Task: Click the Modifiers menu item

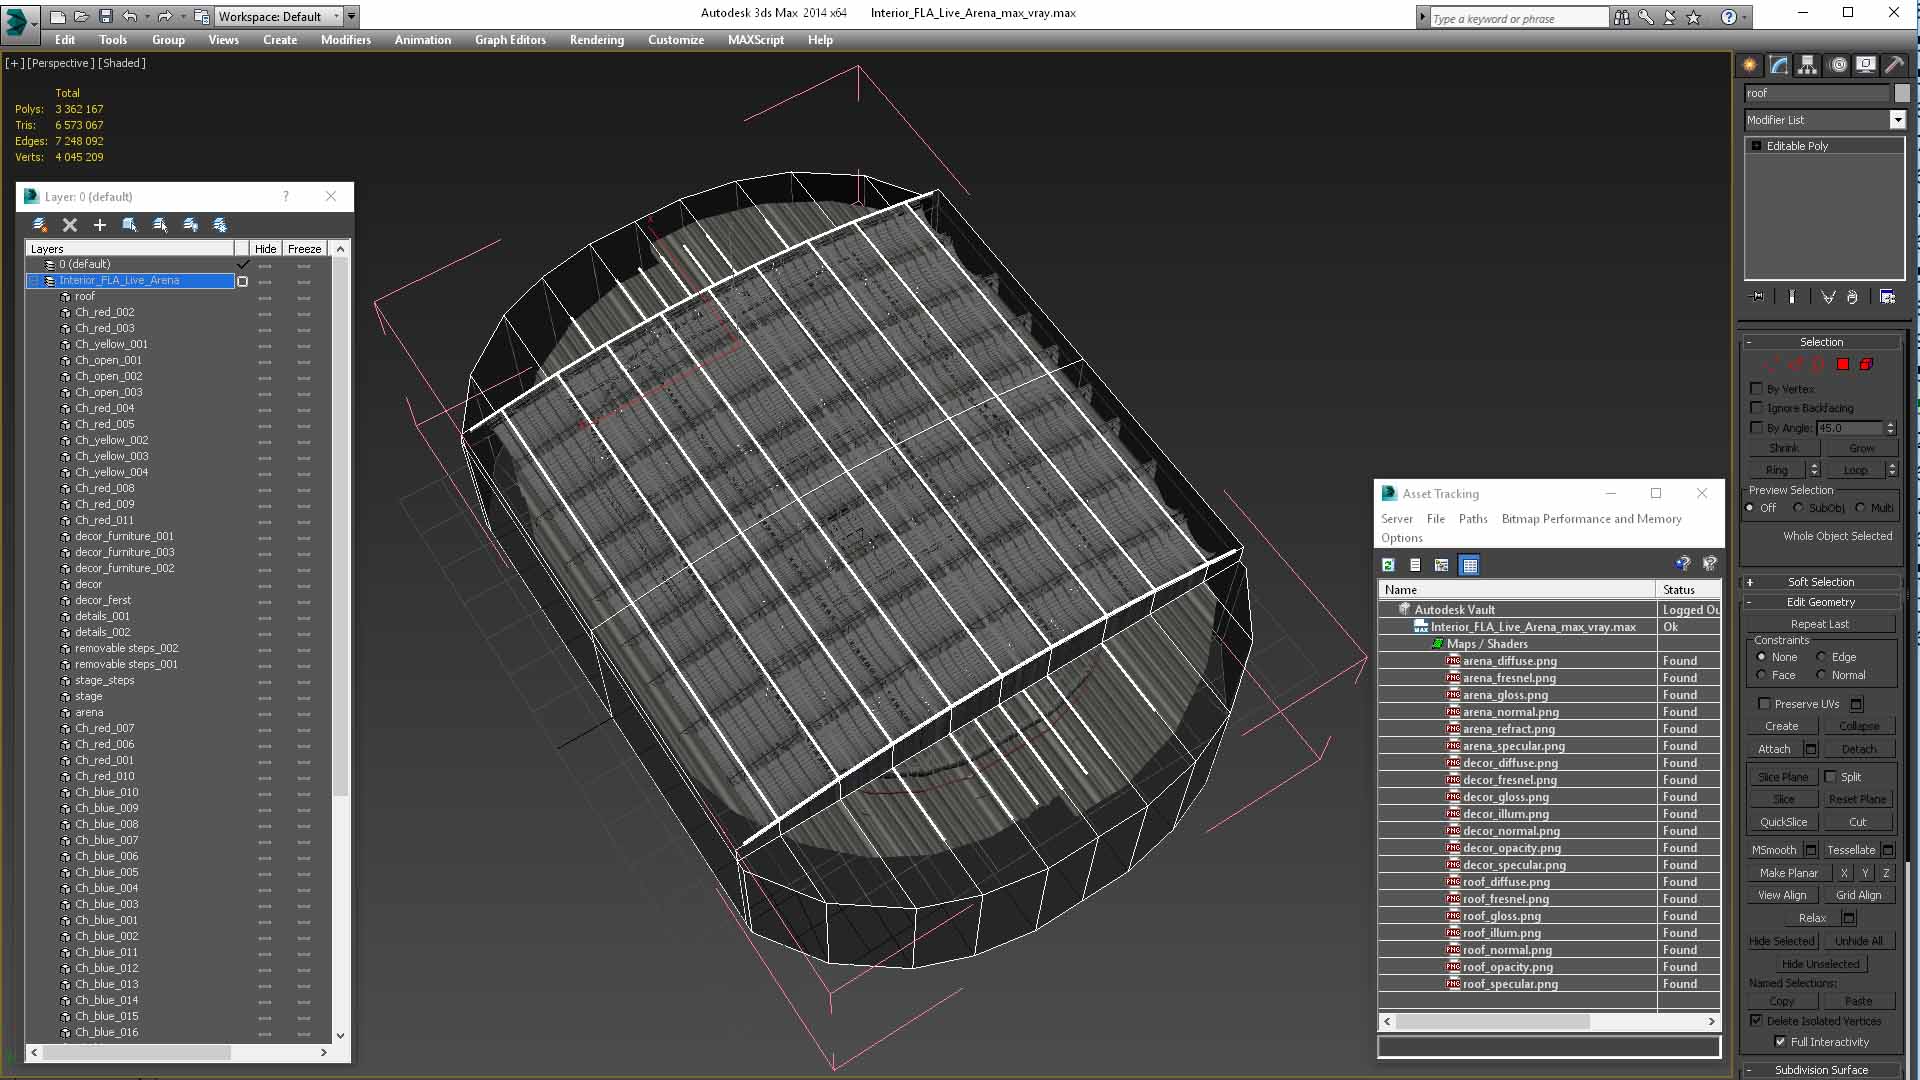Action: point(345,40)
